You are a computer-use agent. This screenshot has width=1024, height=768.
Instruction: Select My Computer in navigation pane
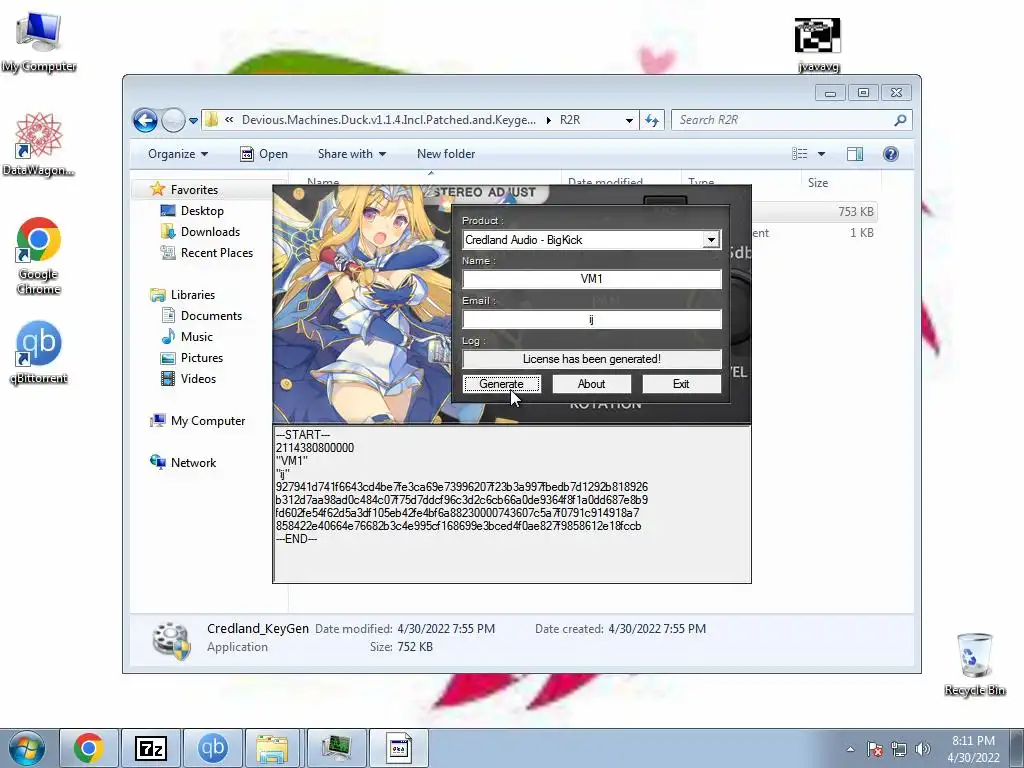tap(208, 421)
